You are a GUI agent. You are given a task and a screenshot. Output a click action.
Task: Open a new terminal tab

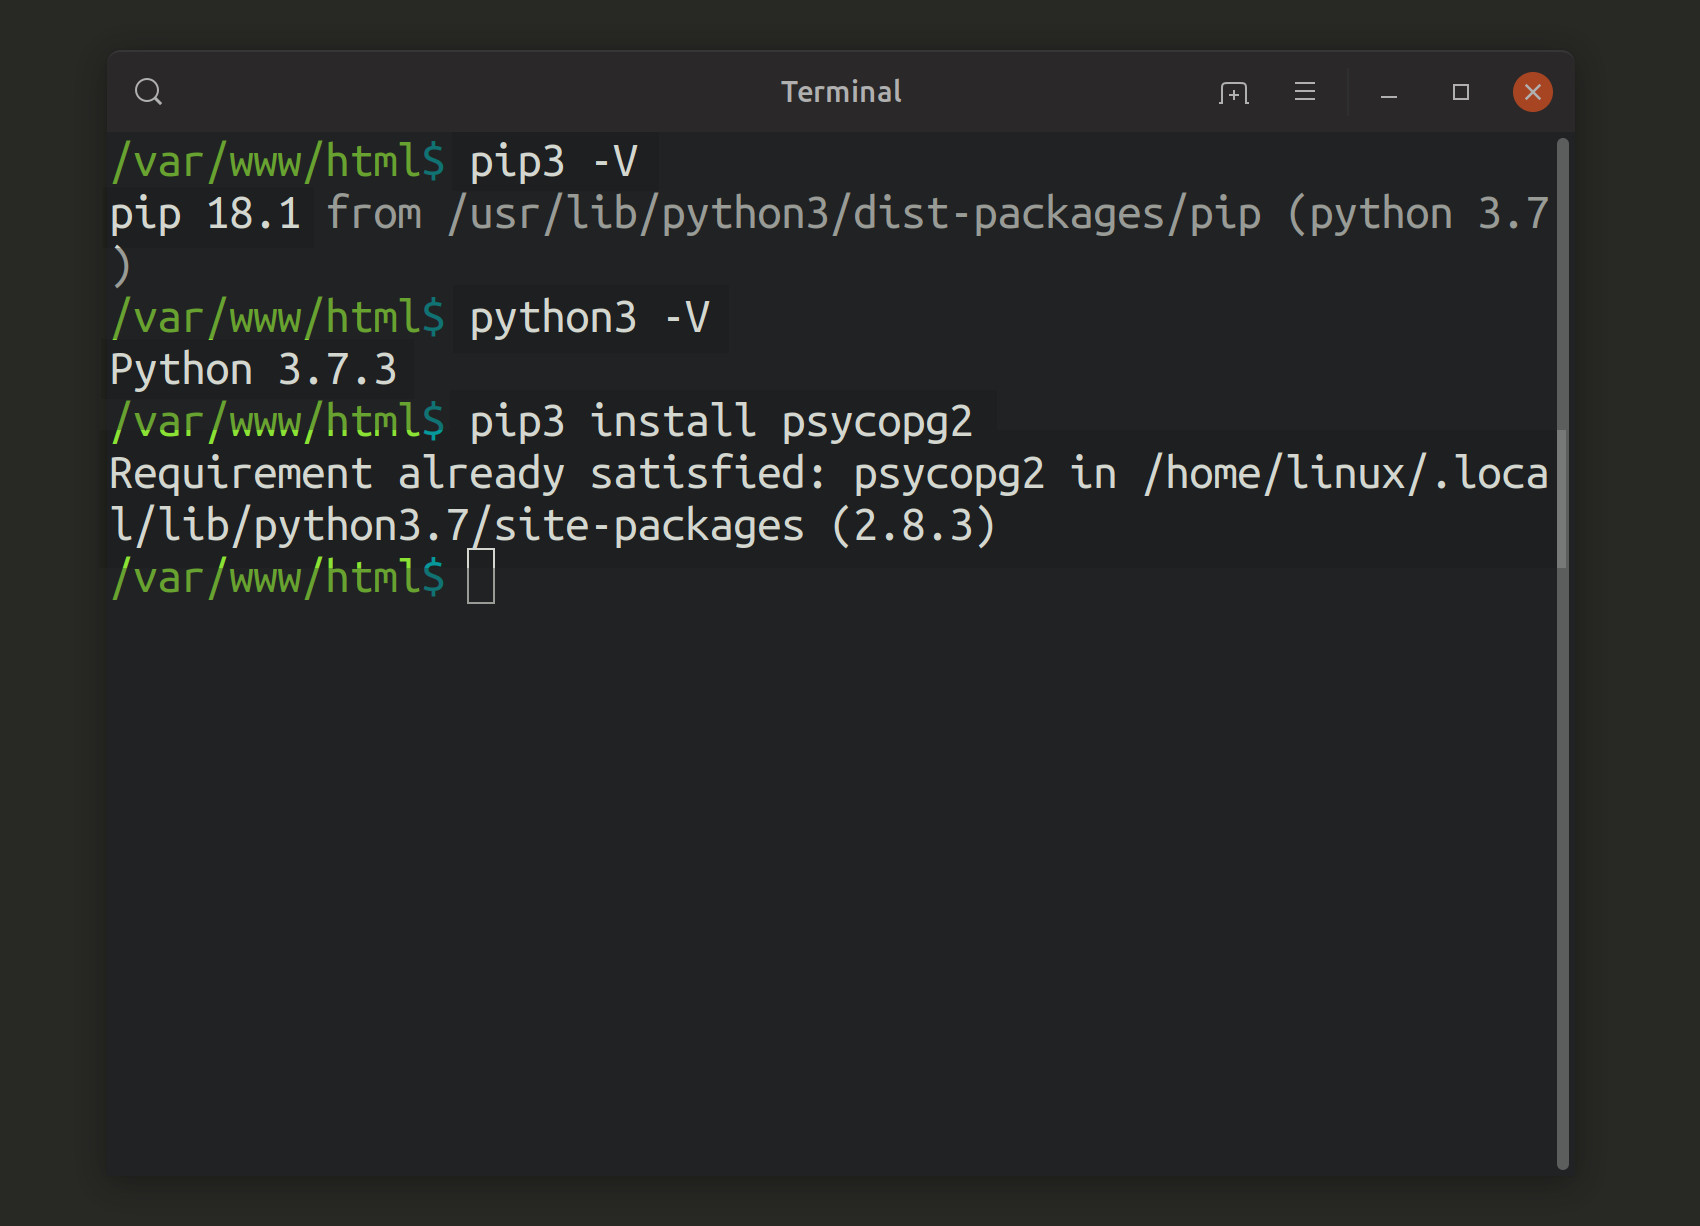(x=1234, y=93)
